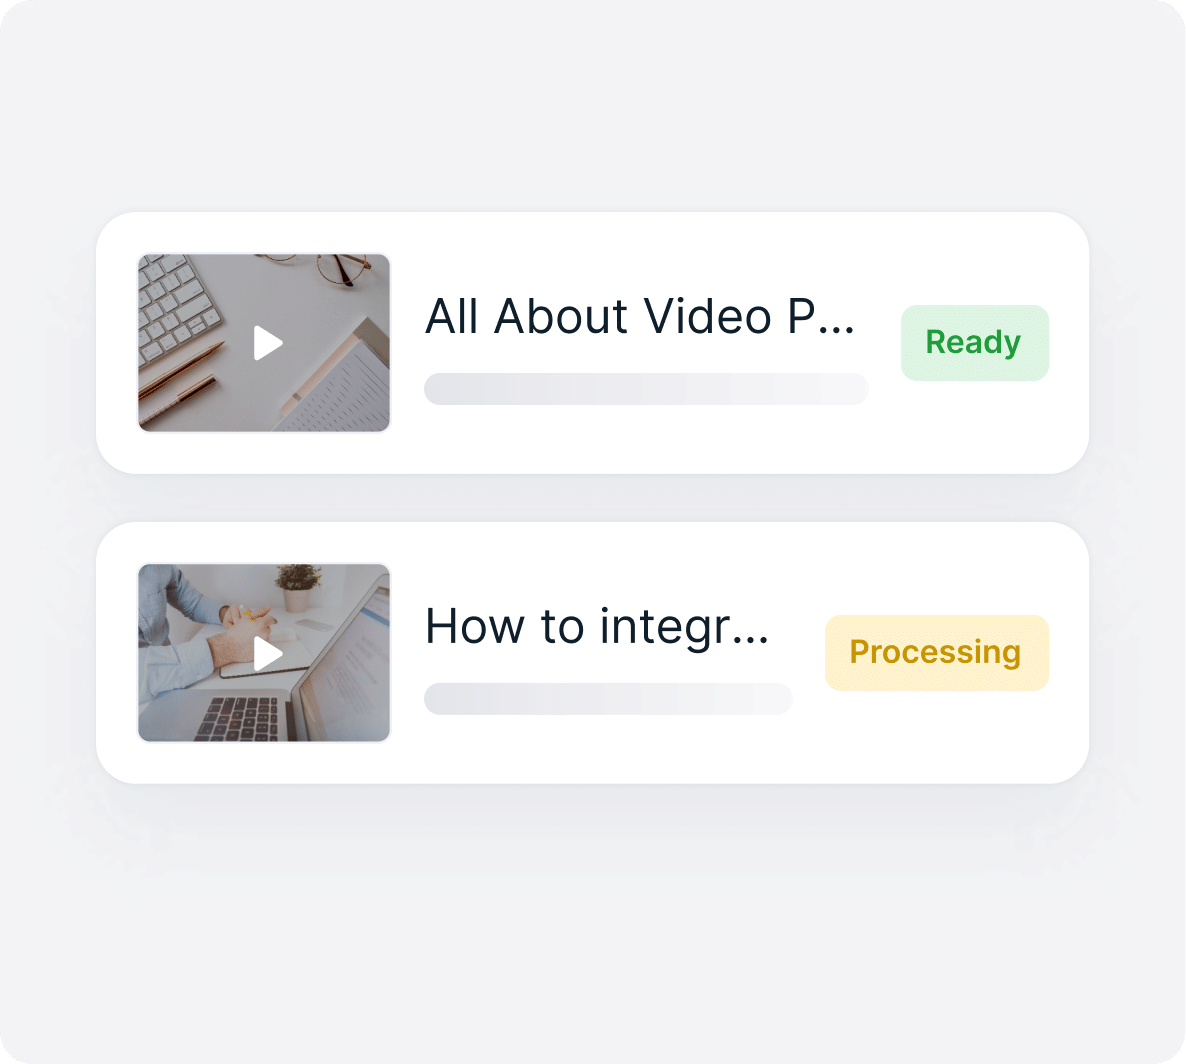This screenshot has height=1064, width=1186.
Task: Click the notebook in the first thumbnail
Action: (345, 385)
